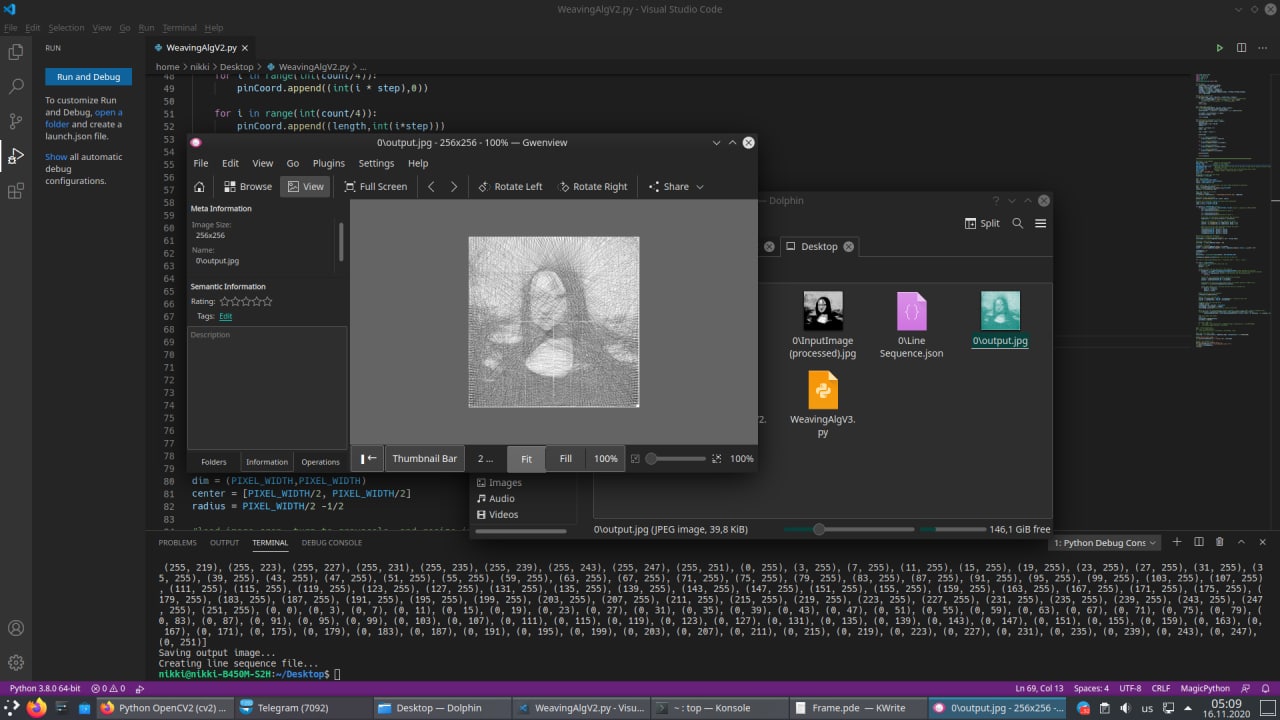The width and height of the screenshot is (1280, 720).
Task: Click the Run and Debug button
Action: coord(88,77)
